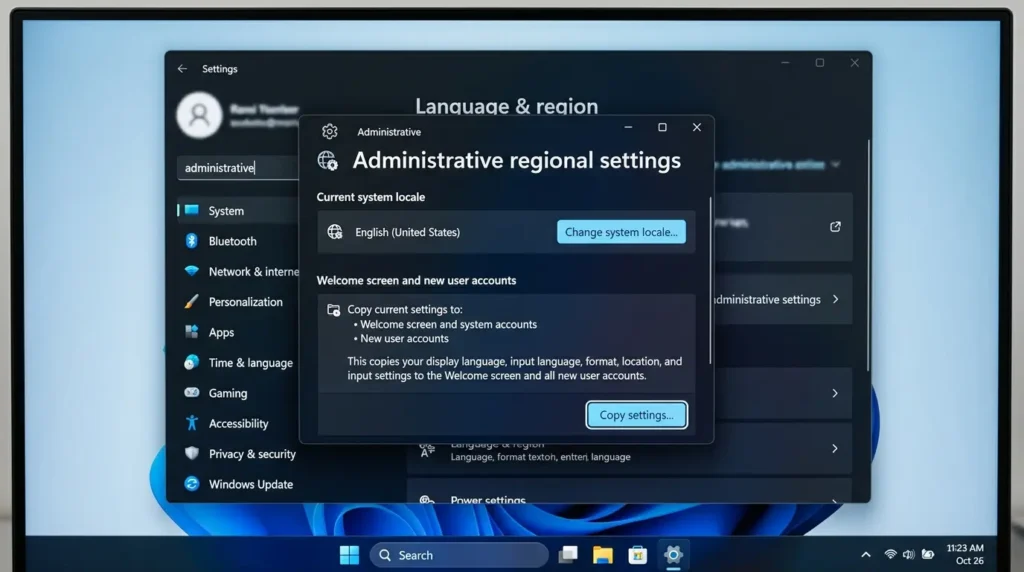This screenshot has width=1024, height=572.
Task: Click the taskbar Search box
Action: pos(459,555)
